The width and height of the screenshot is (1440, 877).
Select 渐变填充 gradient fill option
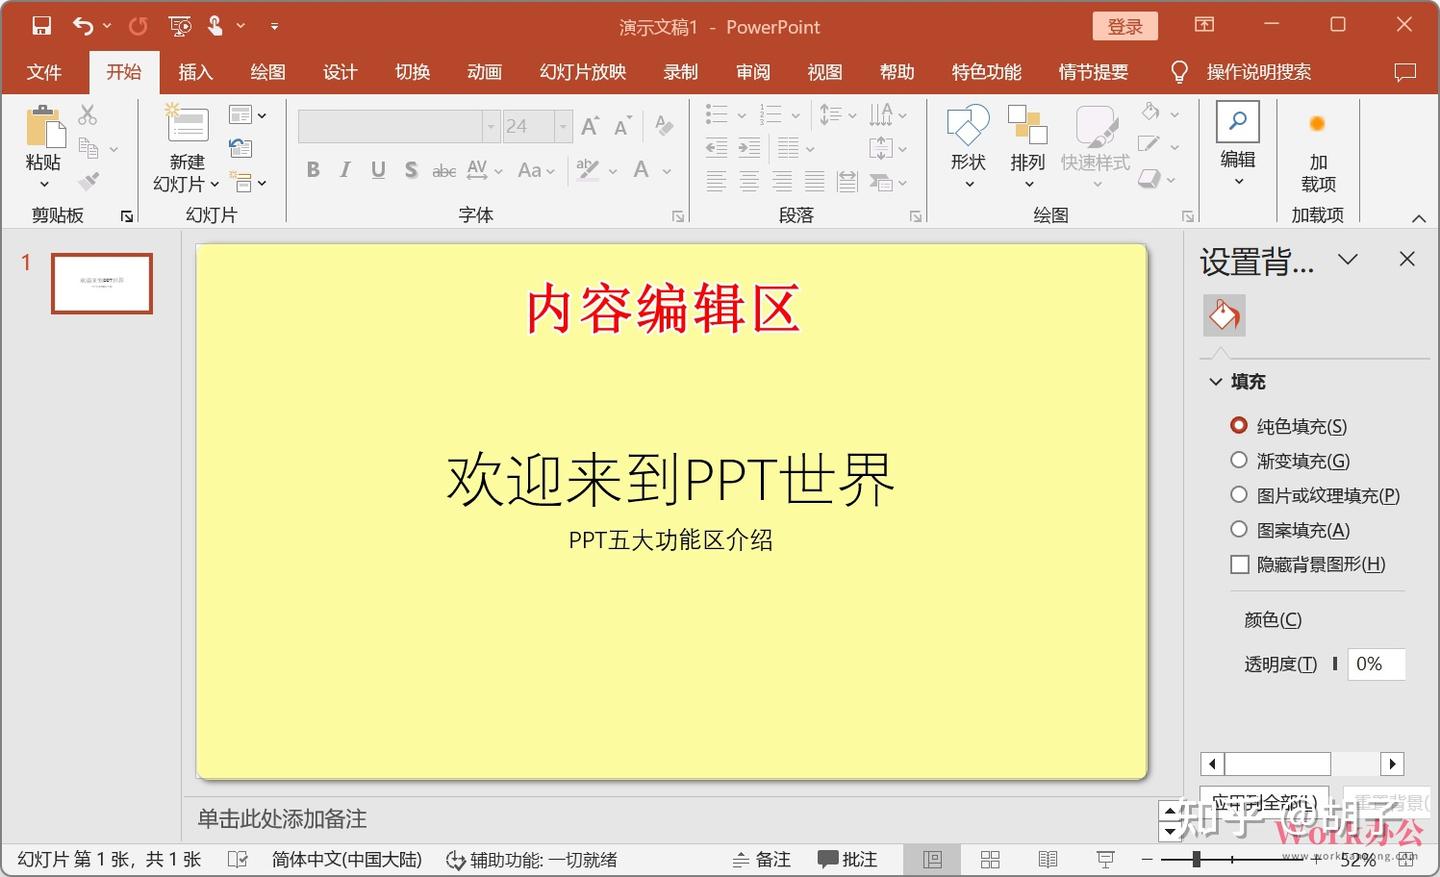(x=1238, y=460)
